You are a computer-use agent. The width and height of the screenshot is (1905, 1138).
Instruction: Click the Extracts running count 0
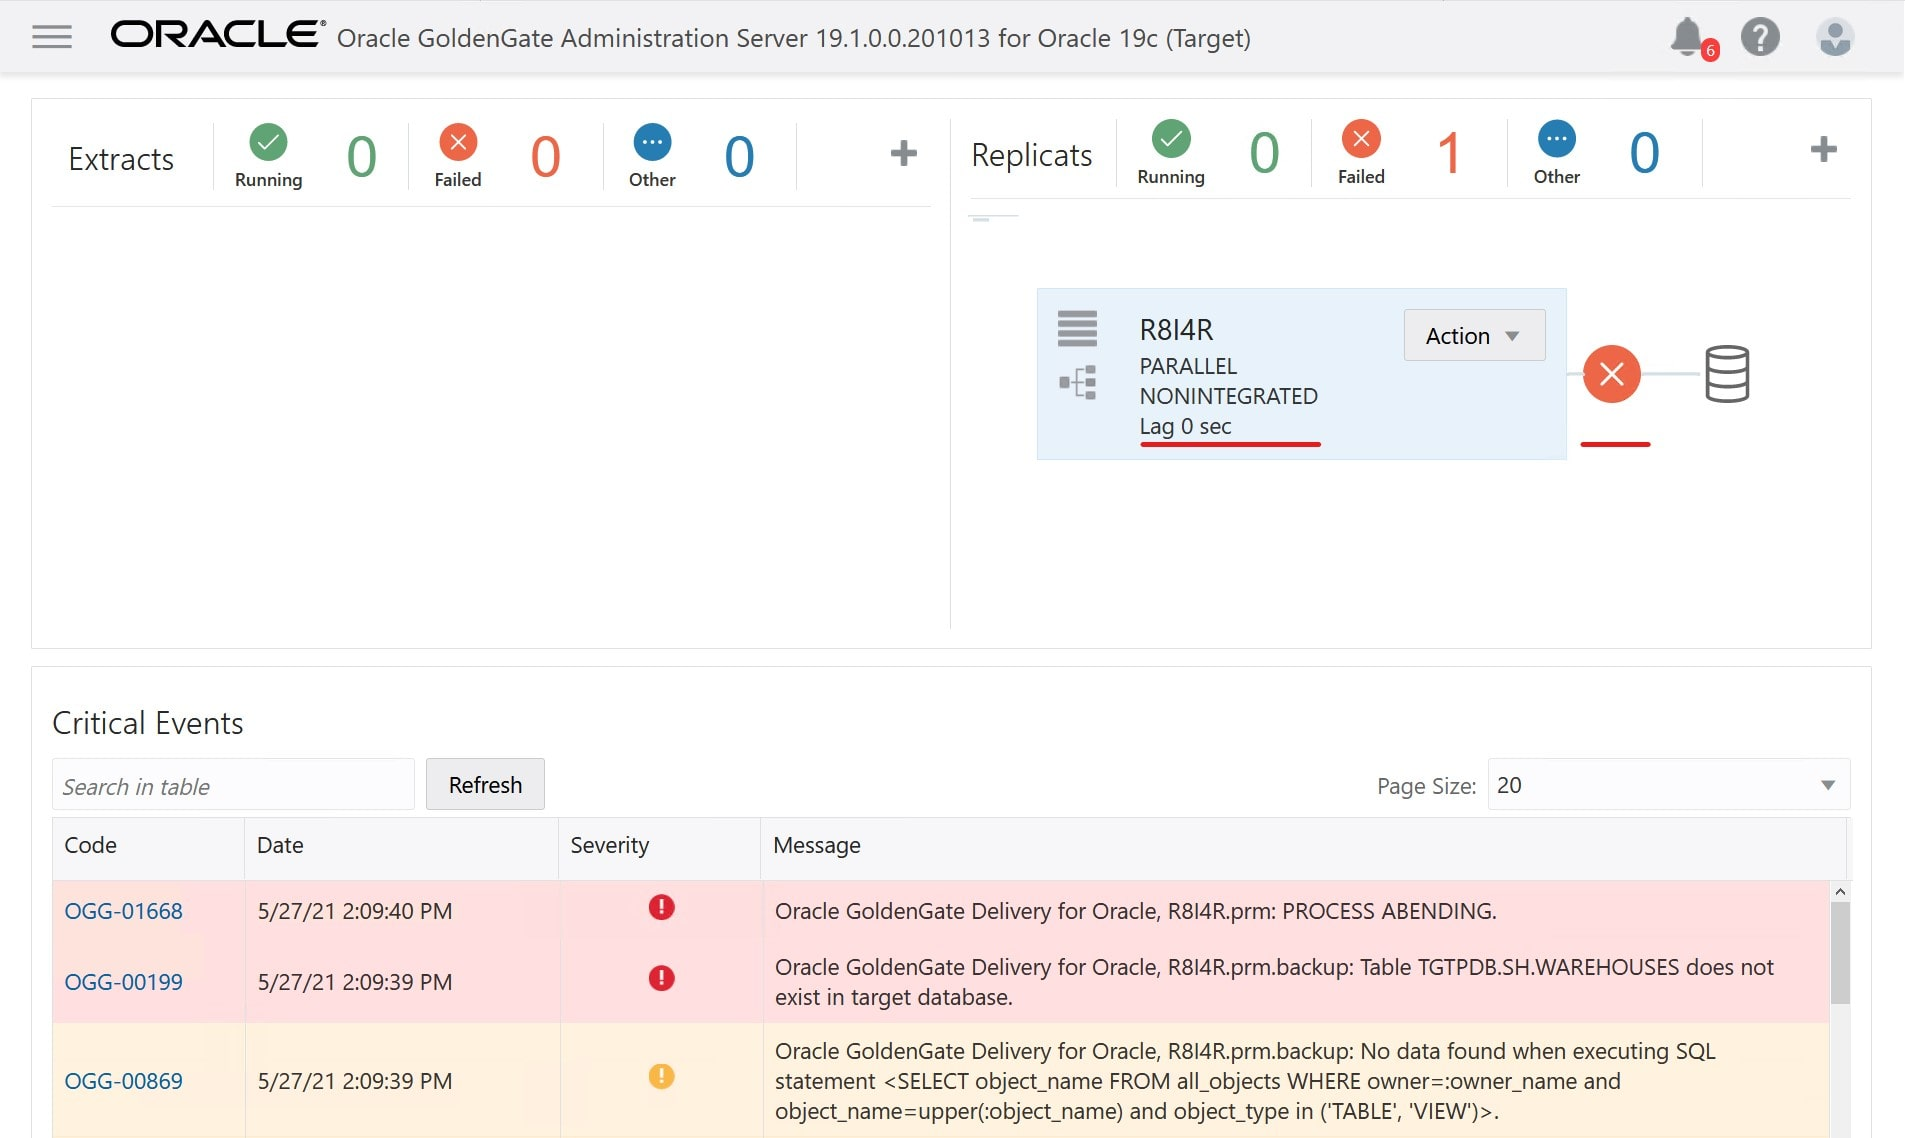coord(361,157)
